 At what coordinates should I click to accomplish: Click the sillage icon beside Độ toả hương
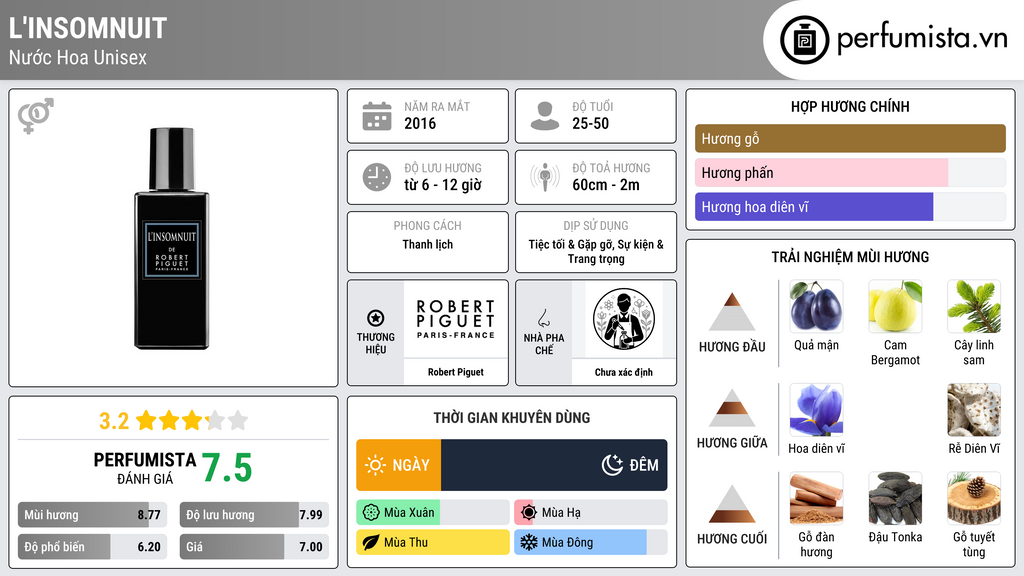pyautogui.click(x=545, y=177)
